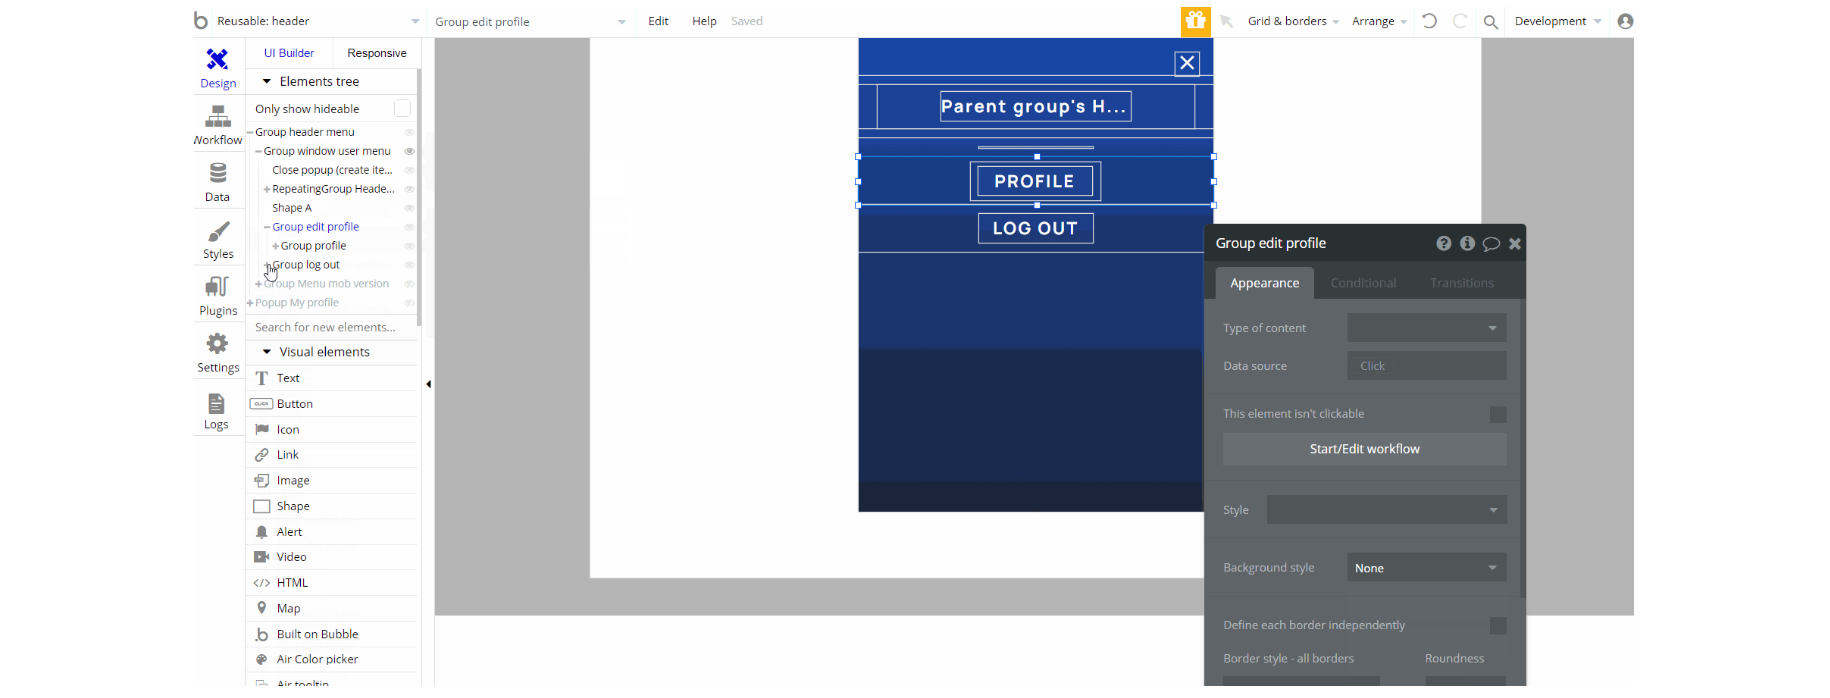
Task: Open the Design tab in sidebar
Action: point(218,69)
